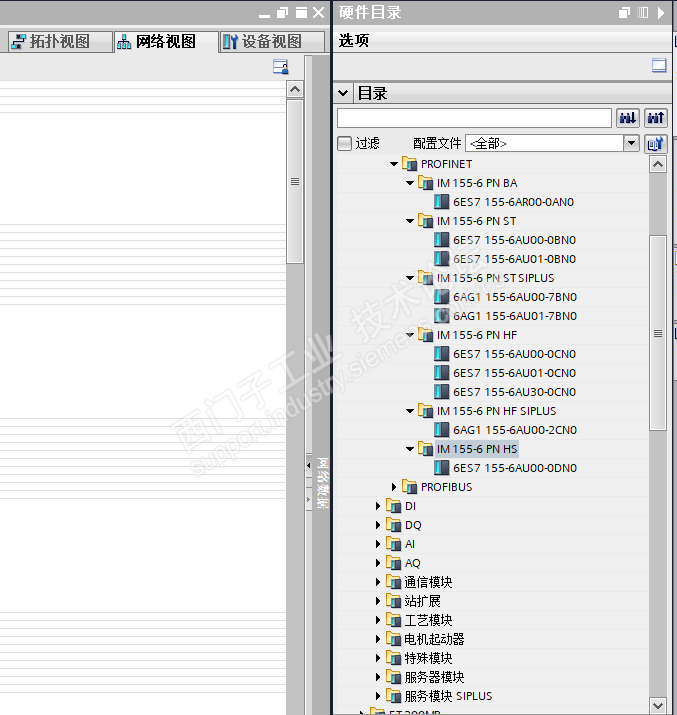677x715 pixels.
Task: Click the 通信模块 folder icon
Action: (393, 582)
